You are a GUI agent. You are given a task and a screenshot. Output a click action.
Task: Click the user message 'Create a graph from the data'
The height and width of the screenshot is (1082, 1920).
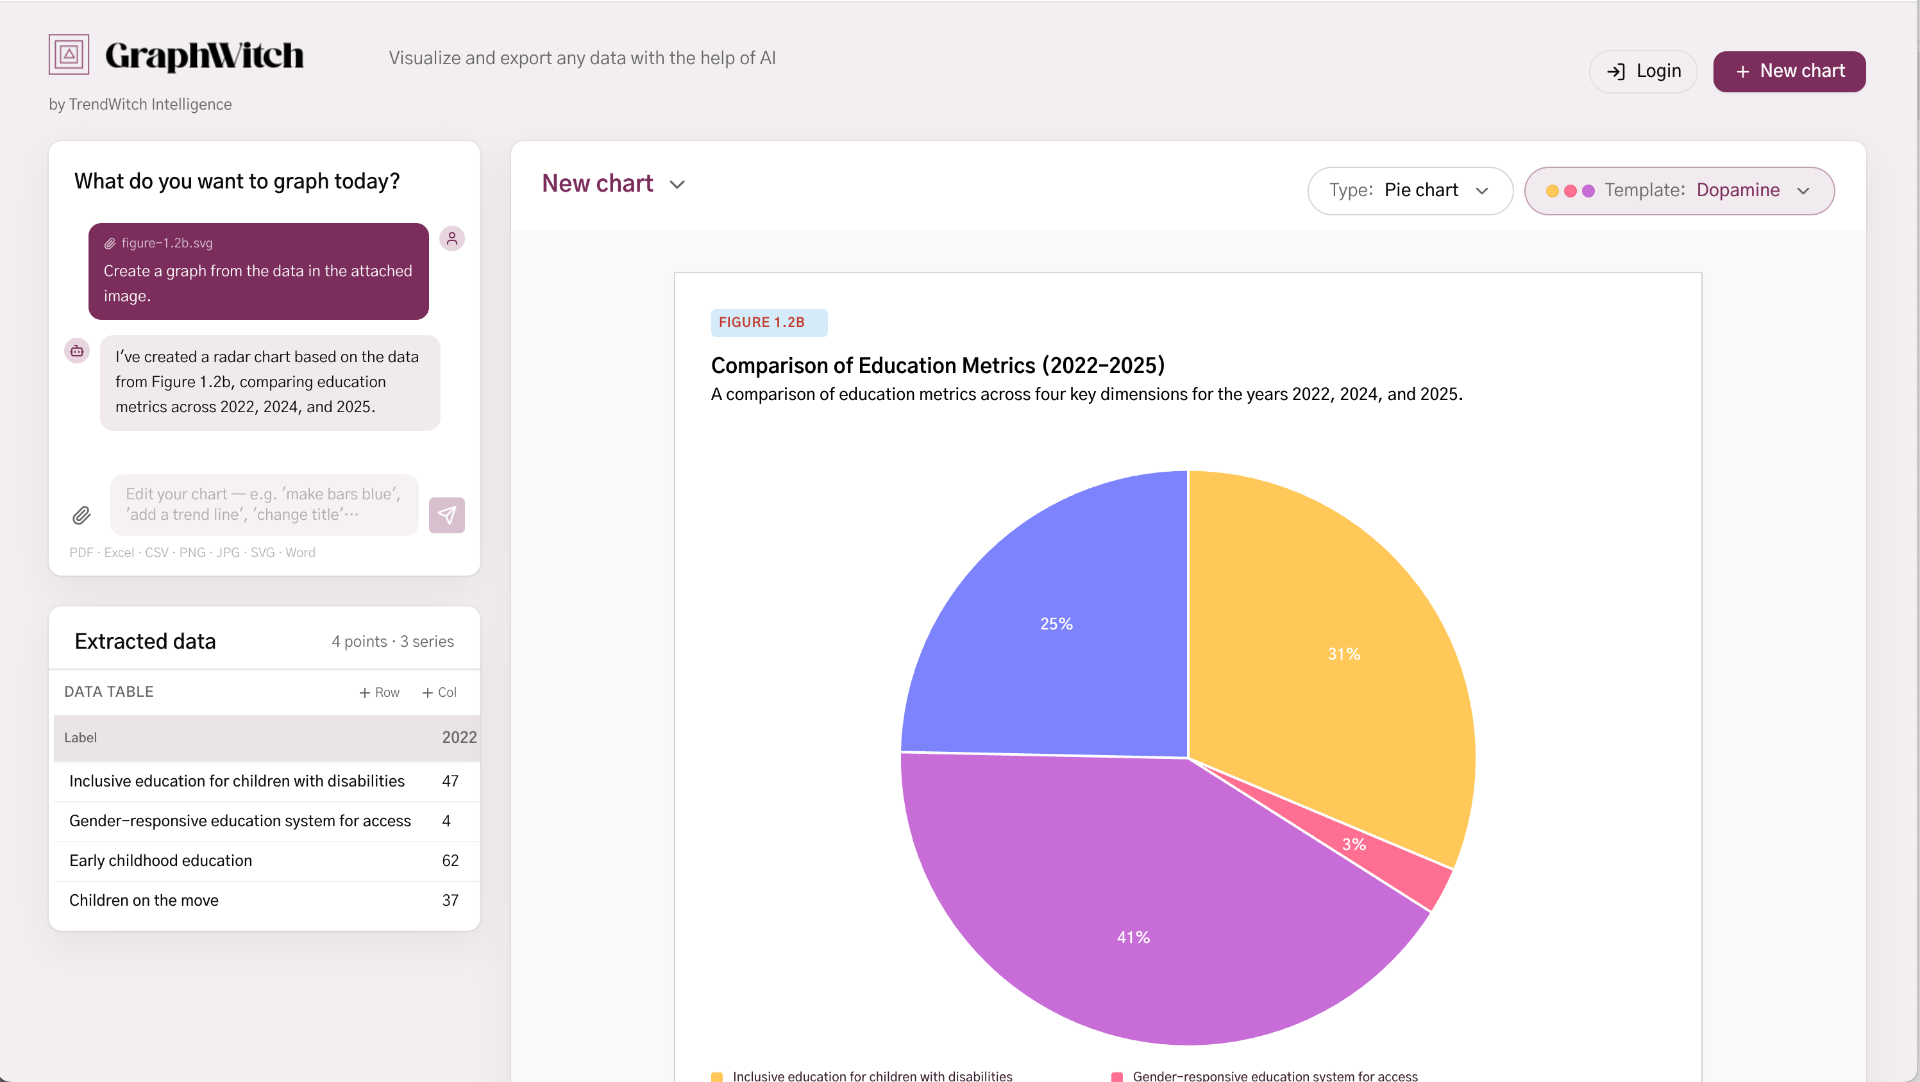coord(258,283)
